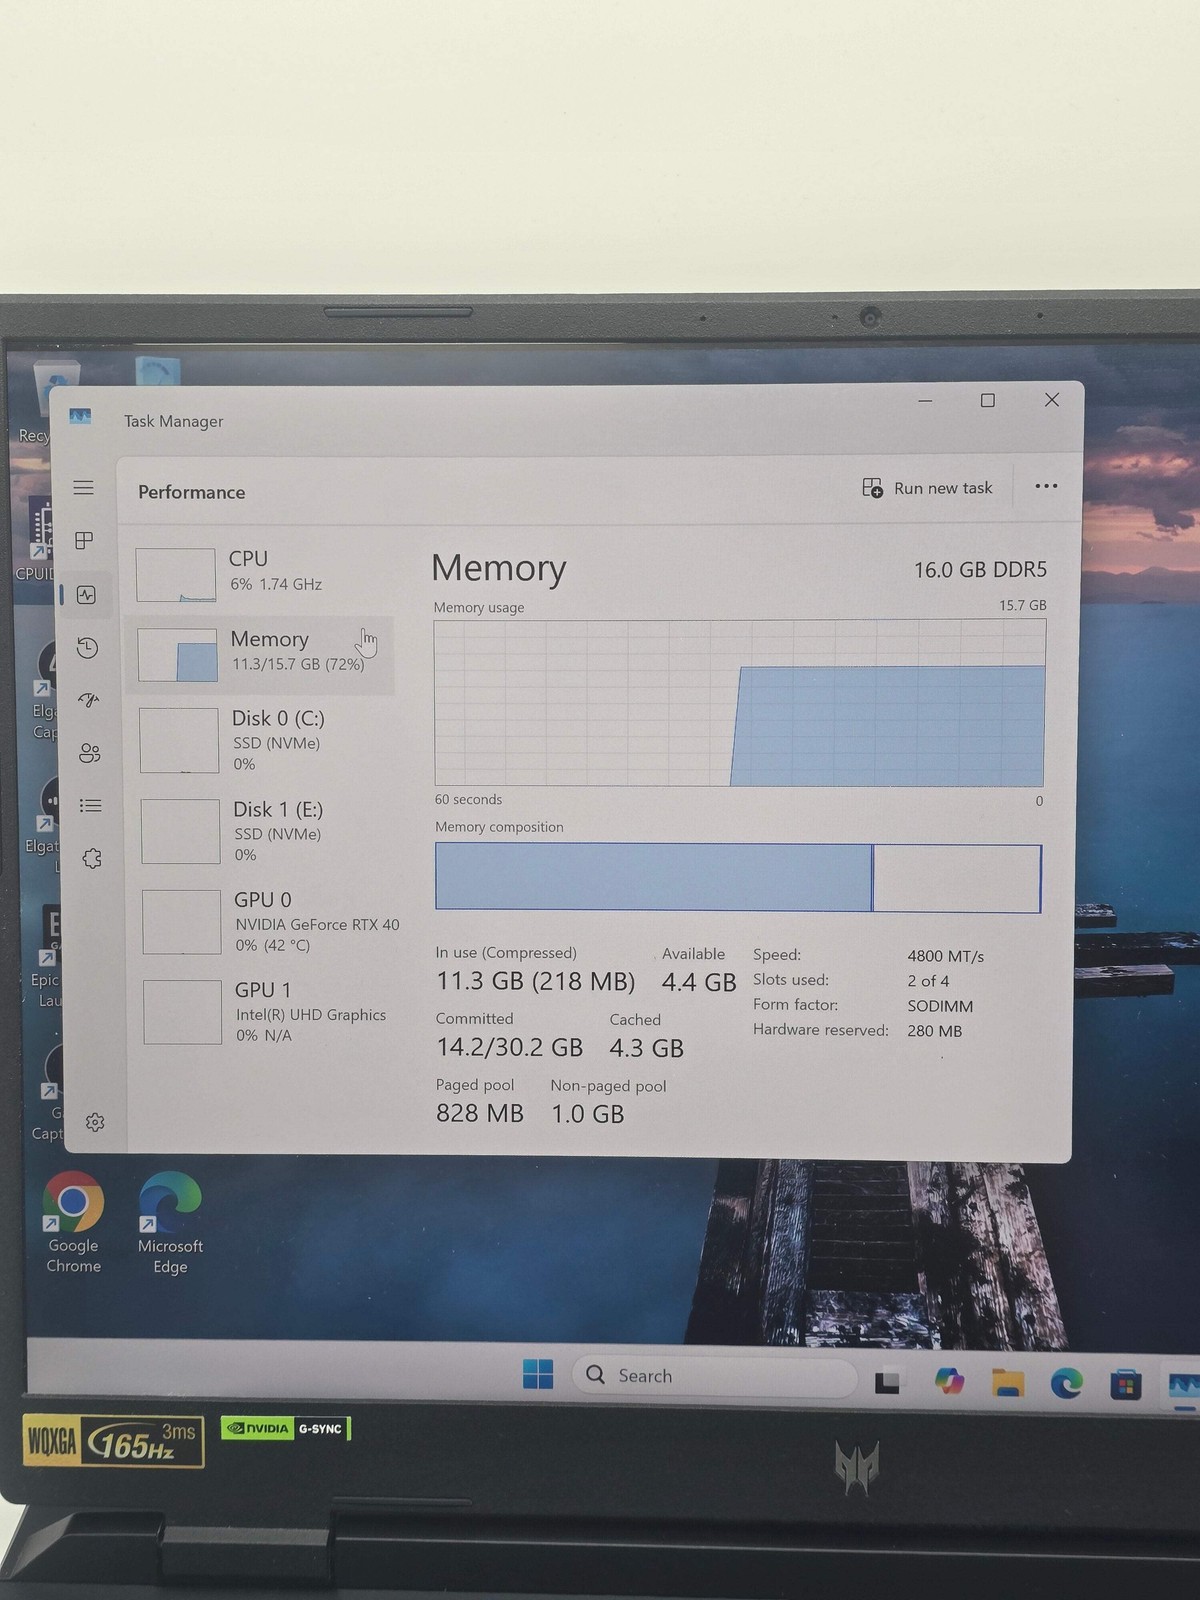Open Task Manager settings gear icon
1200x1600 pixels.
tap(95, 1122)
